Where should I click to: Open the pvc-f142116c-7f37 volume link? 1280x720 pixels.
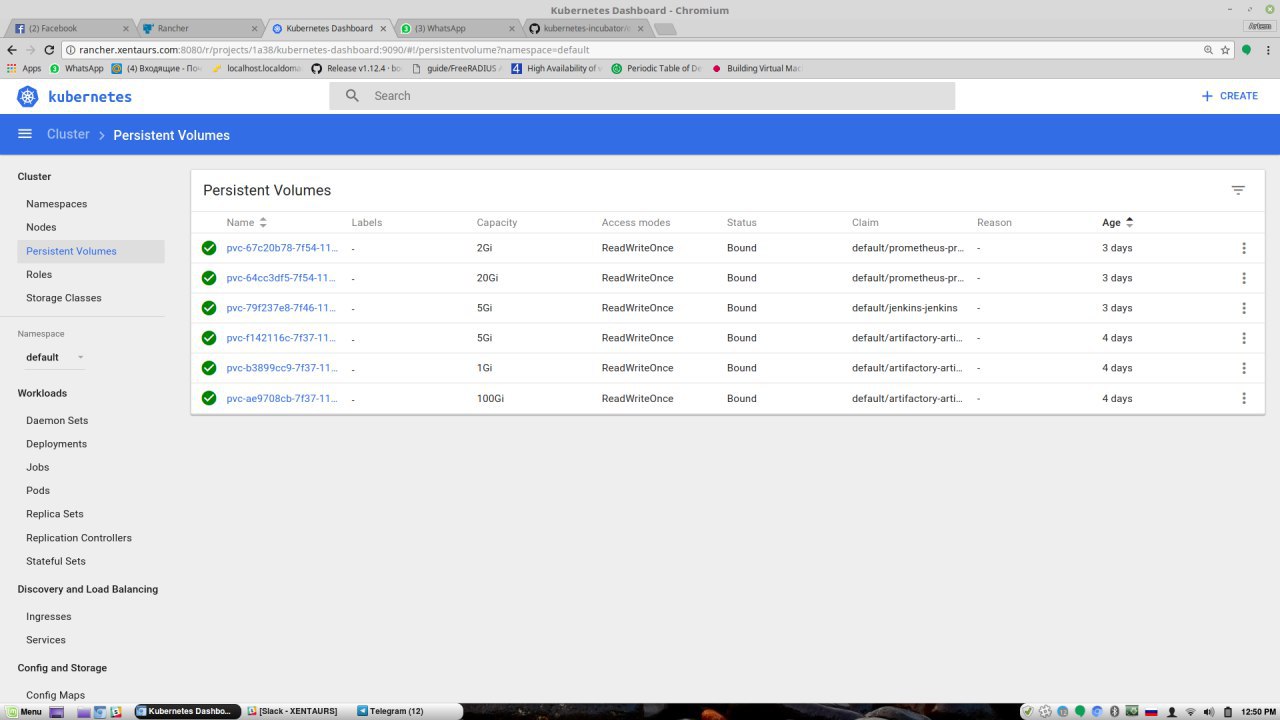pos(282,338)
